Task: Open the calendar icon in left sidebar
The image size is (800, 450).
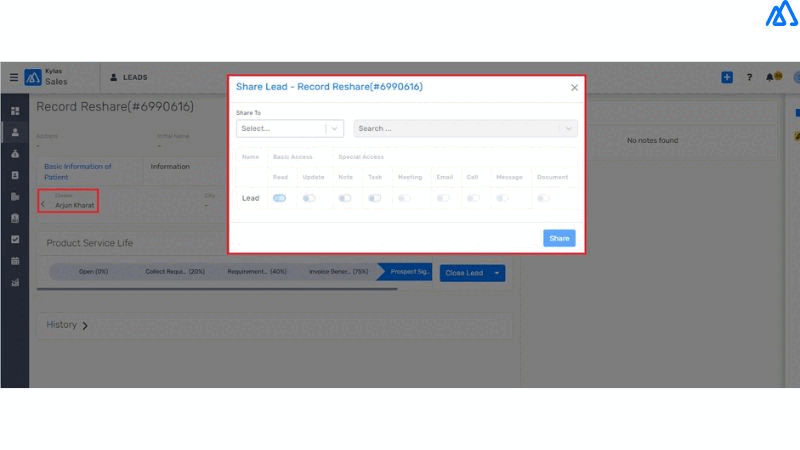Action: [15, 261]
